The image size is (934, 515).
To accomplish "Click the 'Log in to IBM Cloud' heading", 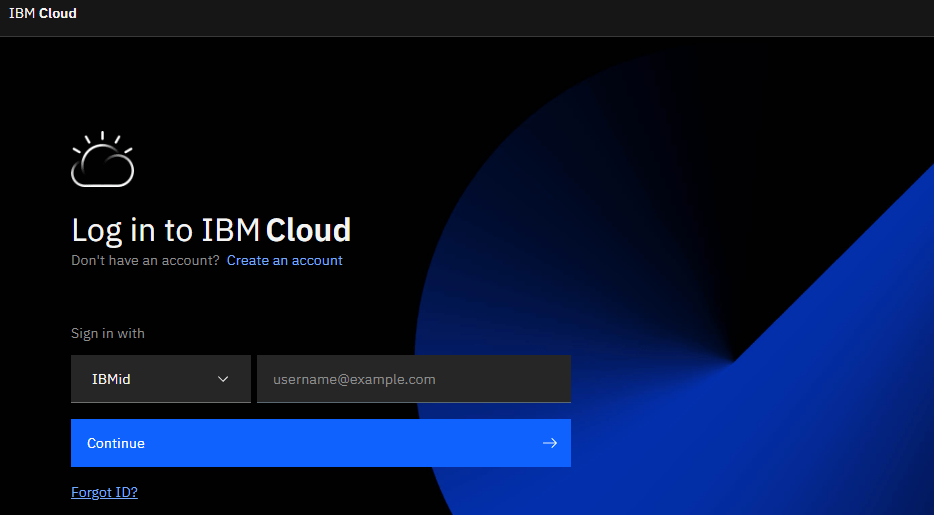I will (211, 230).
